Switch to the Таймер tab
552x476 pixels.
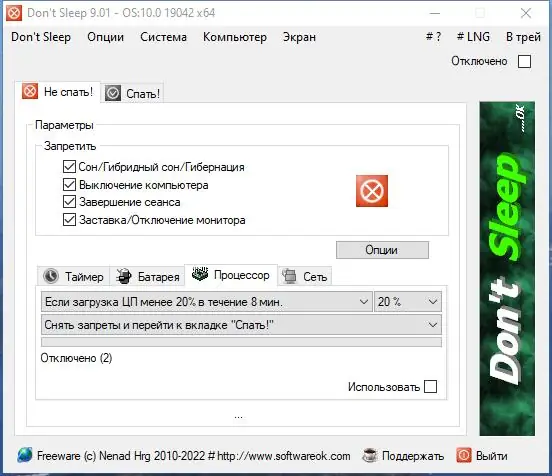coord(74,276)
